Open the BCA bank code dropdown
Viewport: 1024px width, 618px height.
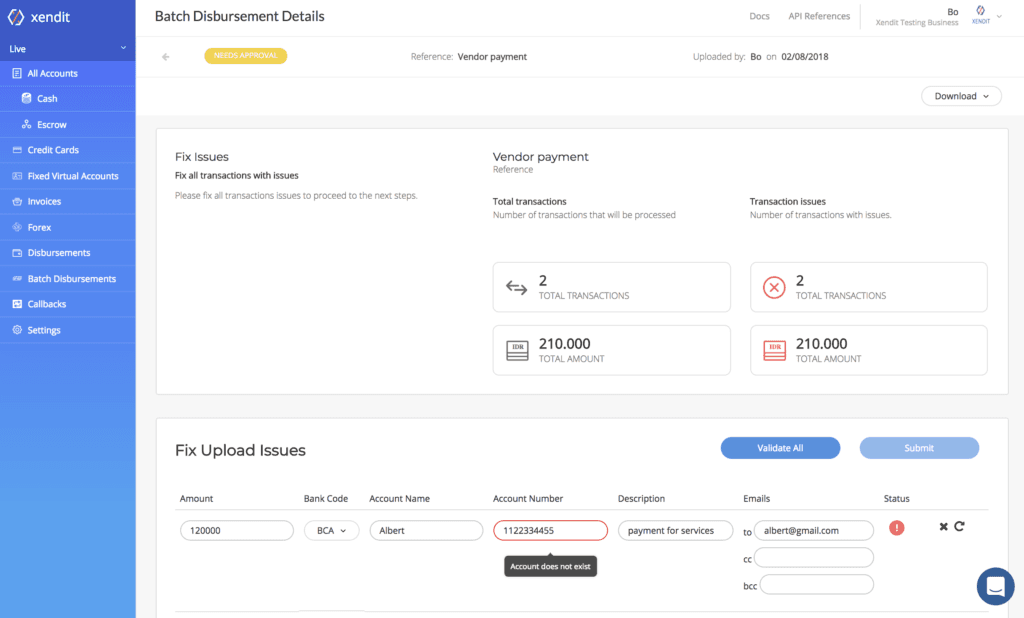click(x=331, y=531)
